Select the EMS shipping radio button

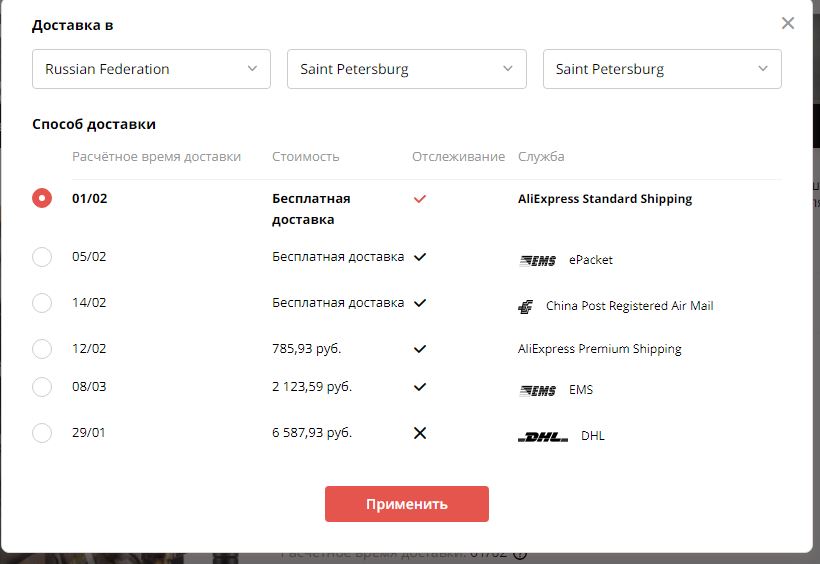42,387
